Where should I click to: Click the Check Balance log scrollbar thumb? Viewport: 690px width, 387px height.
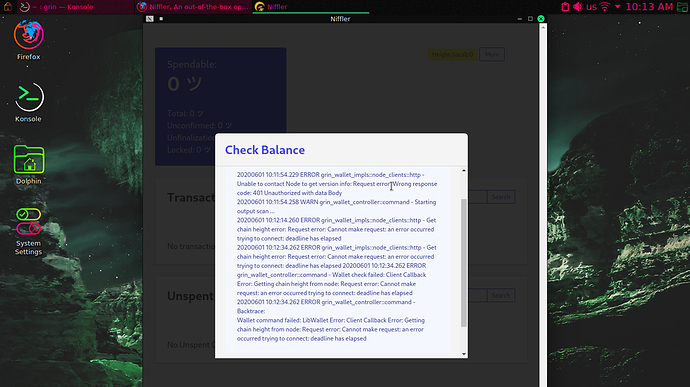[463, 263]
